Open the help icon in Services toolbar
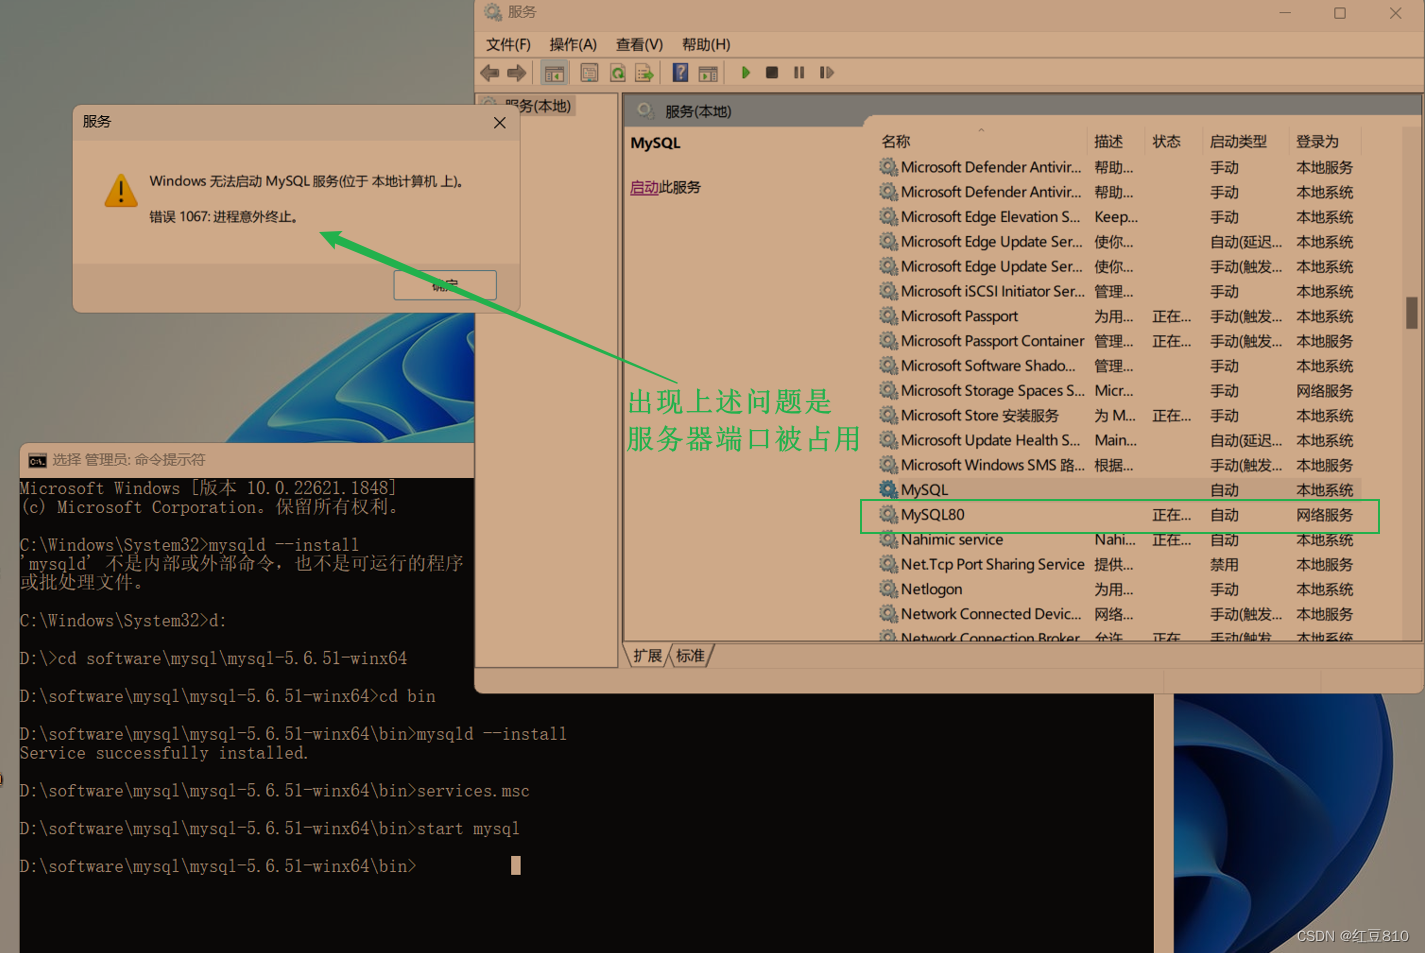 (680, 73)
